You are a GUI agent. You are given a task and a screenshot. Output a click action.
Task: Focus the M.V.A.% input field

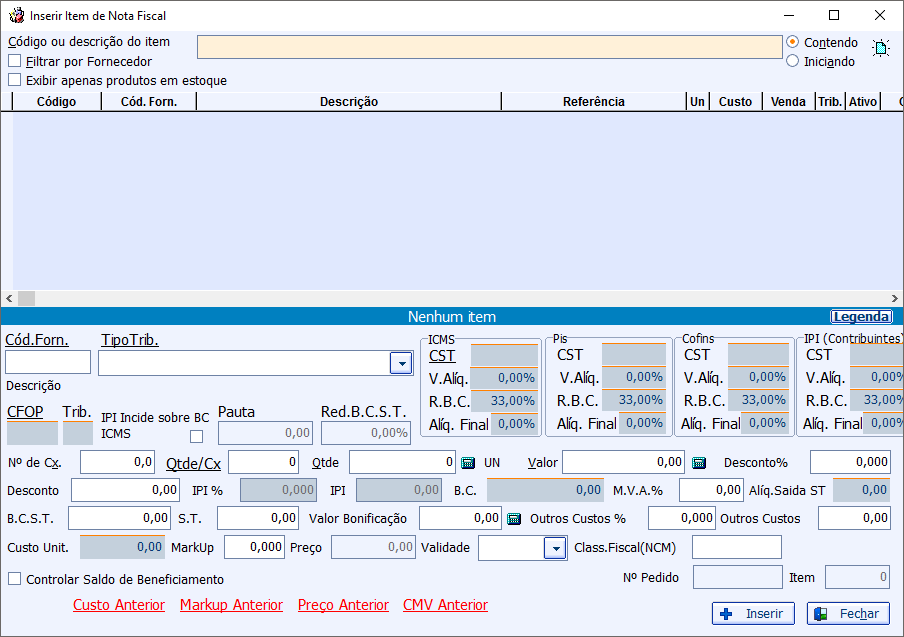tap(711, 491)
